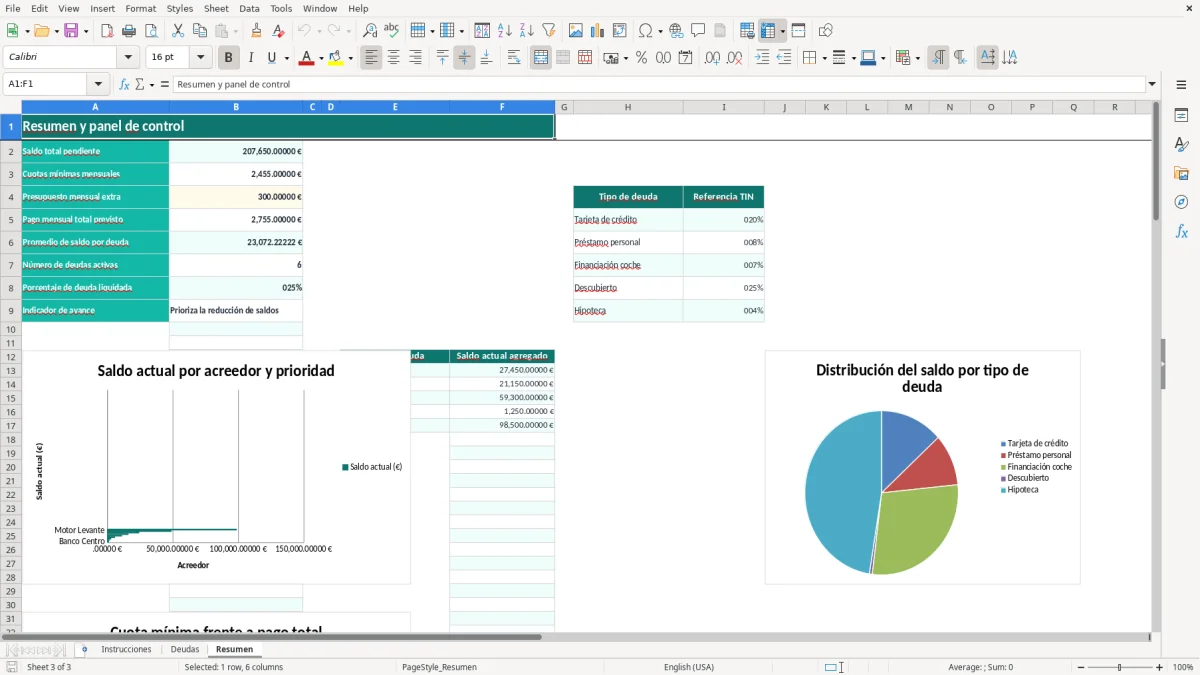Screen dimensions: 1200x675
Task: Apply the yellow background color swatch
Action: tap(335, 58)
